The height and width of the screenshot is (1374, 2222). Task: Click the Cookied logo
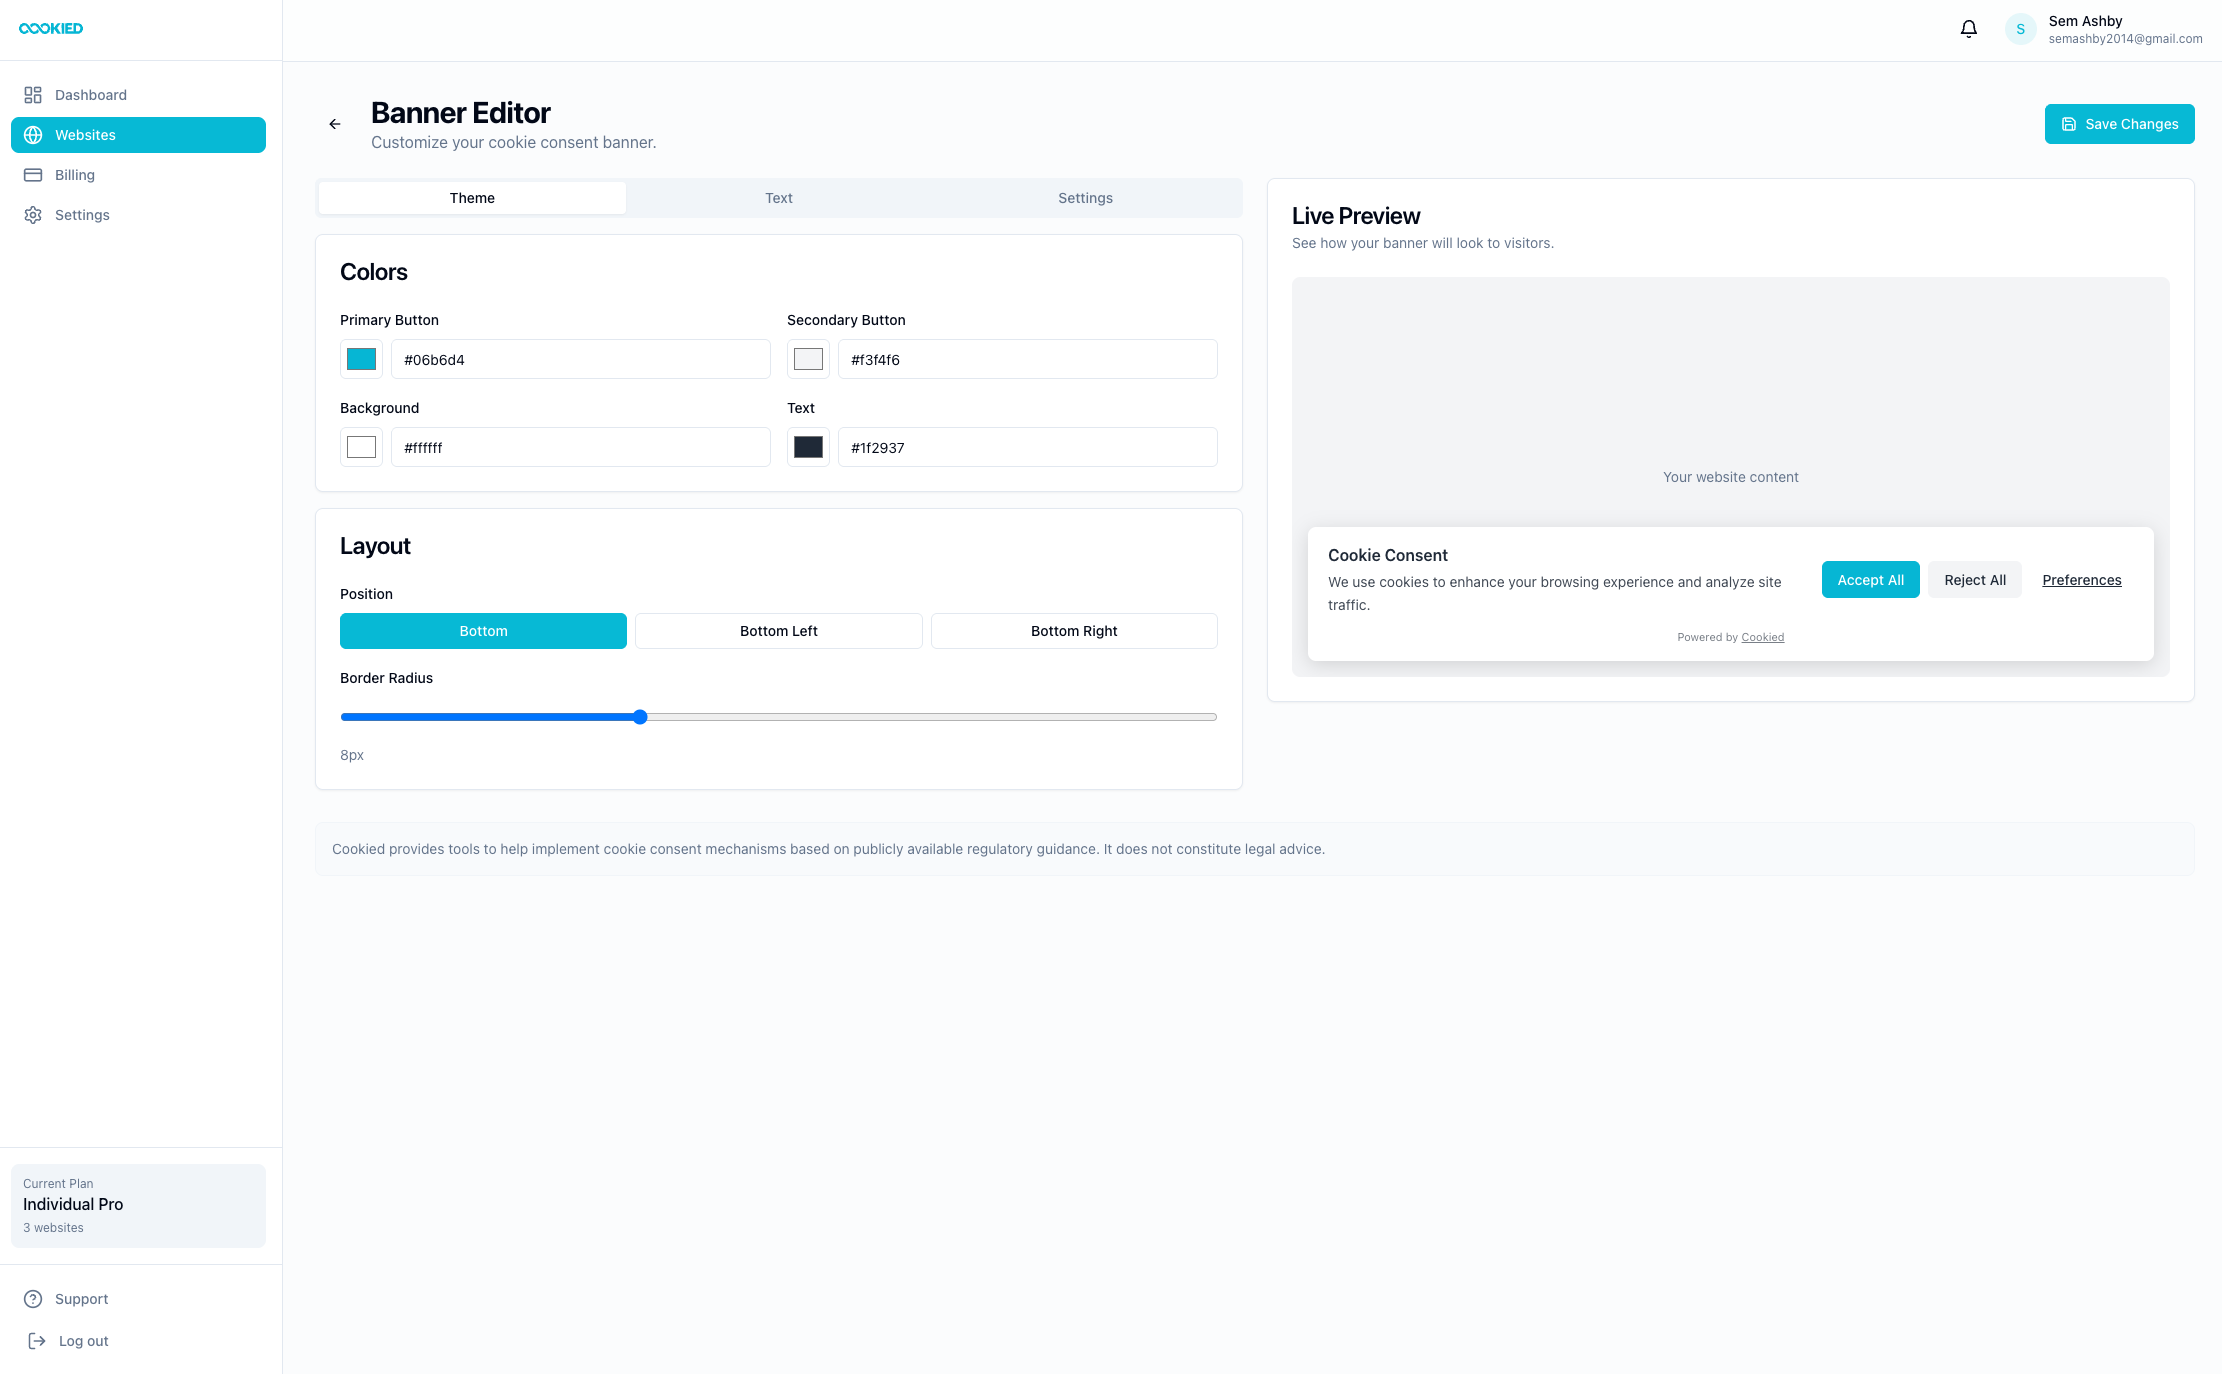coord(50,28)
